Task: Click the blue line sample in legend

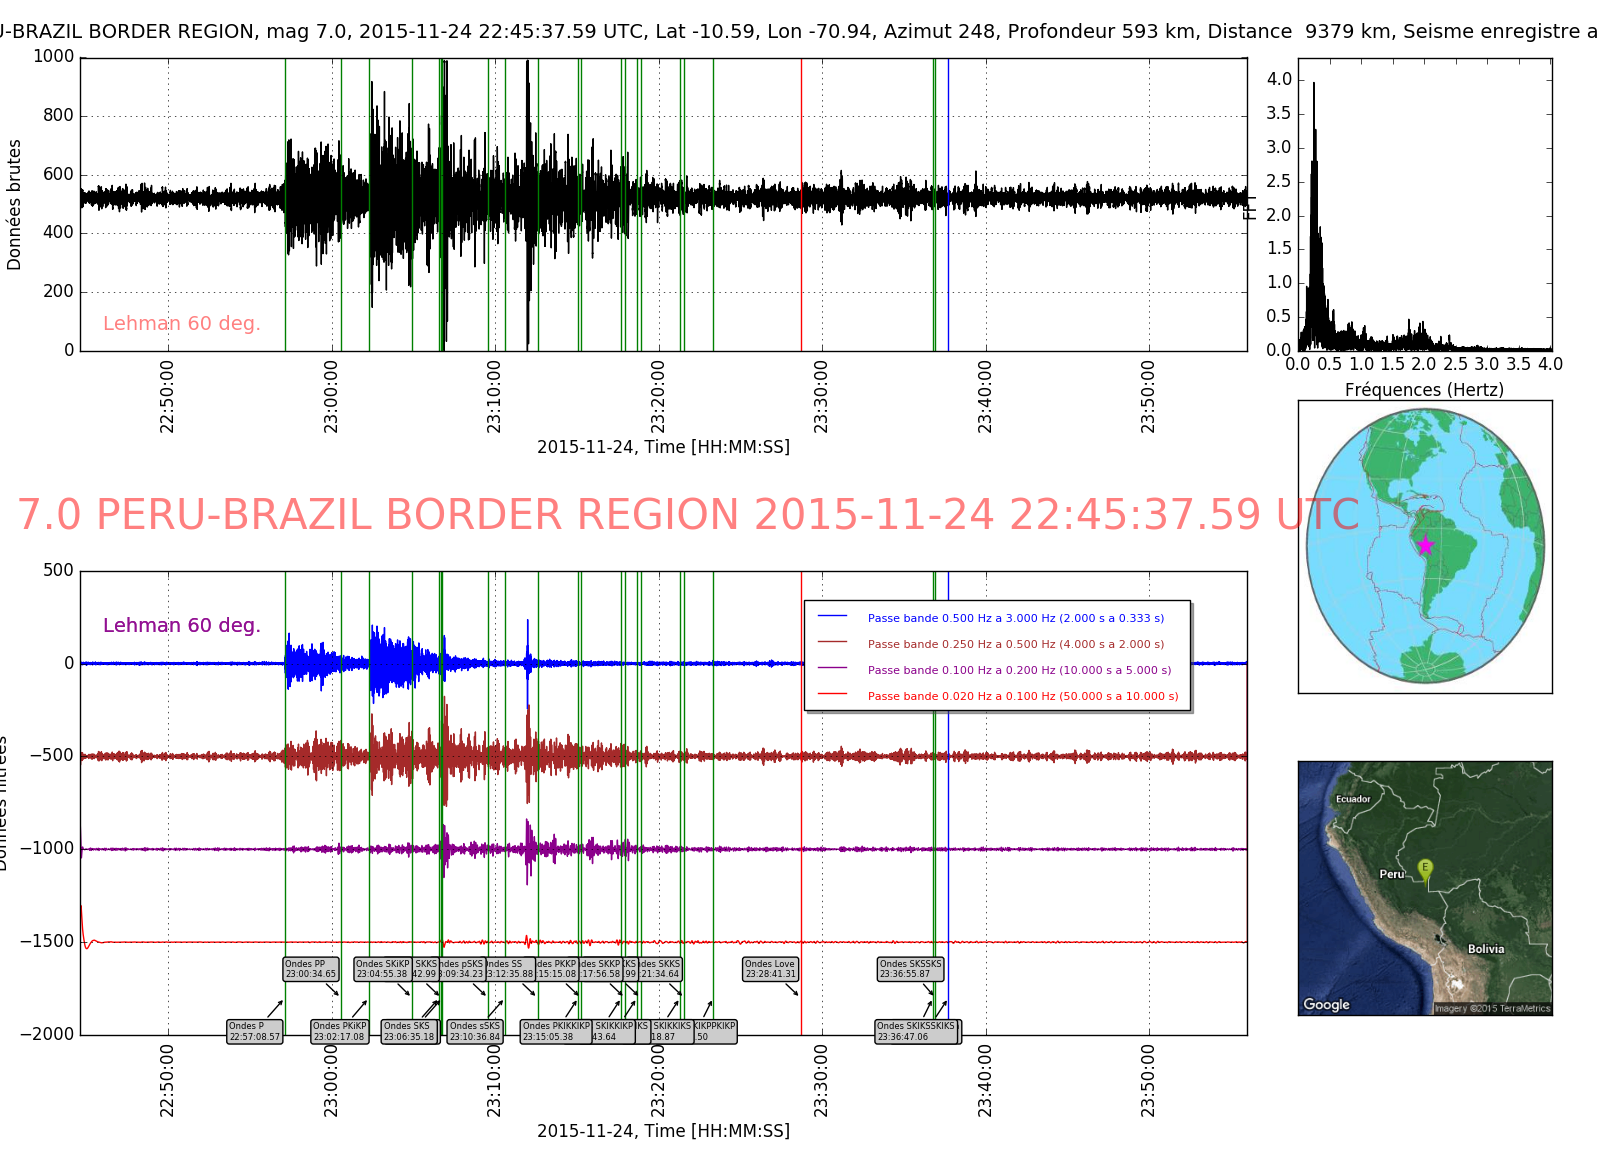Action: 832,617
